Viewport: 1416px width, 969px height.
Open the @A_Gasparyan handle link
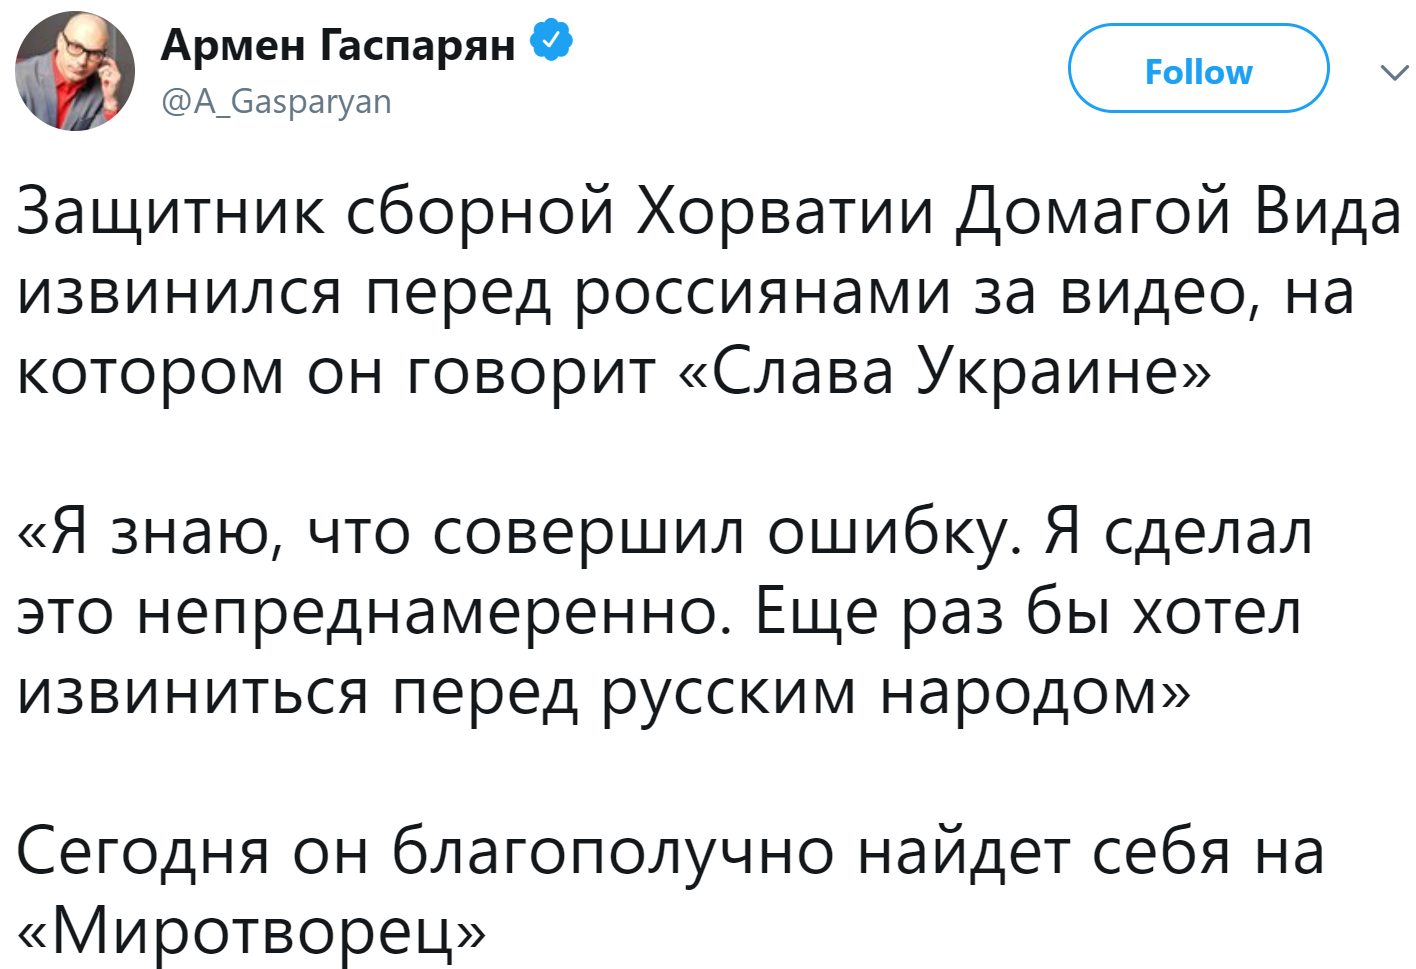click(x=276, y=101)
